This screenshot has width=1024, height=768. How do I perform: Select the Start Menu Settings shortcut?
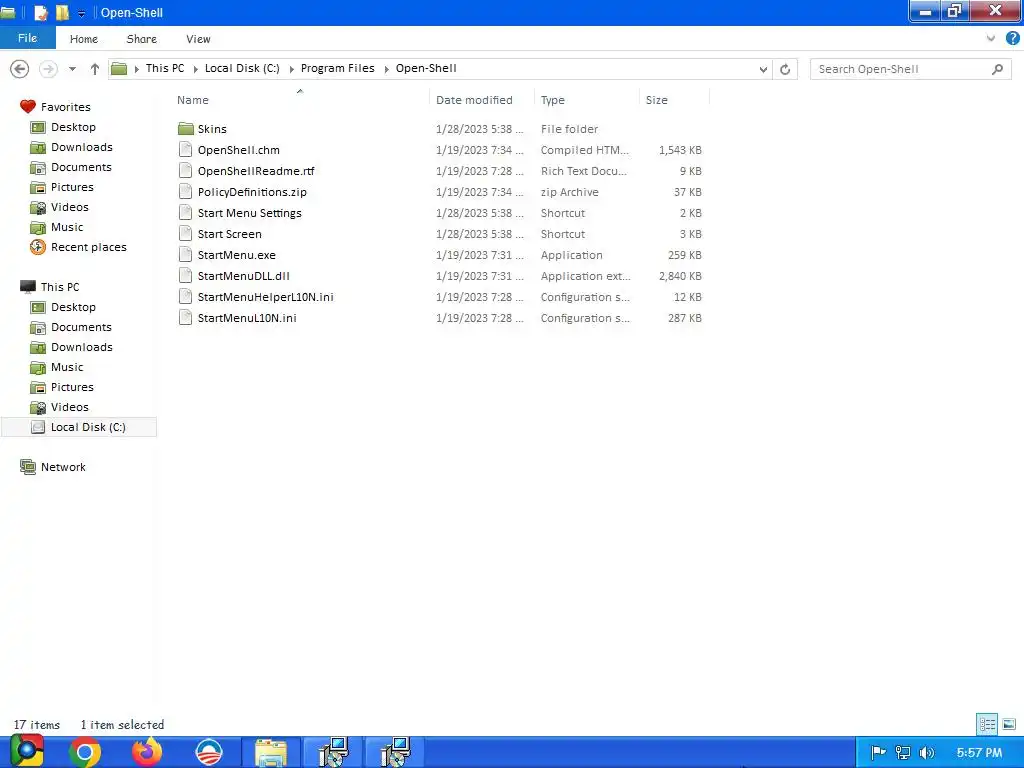[x=249, y=213]
